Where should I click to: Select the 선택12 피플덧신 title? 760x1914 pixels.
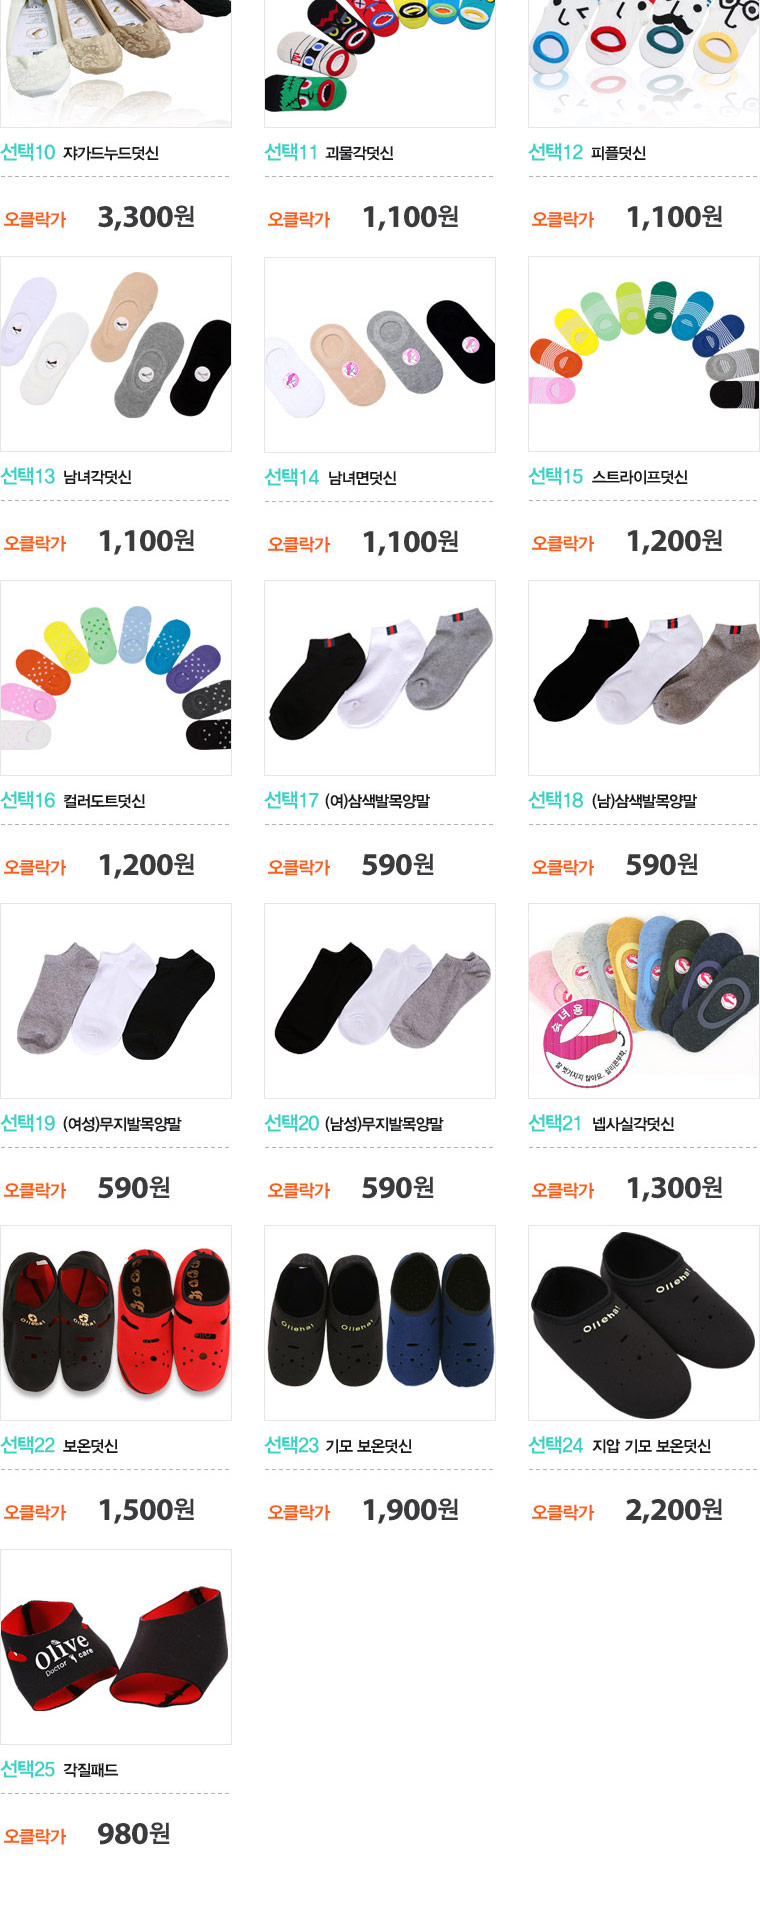point(587,153)
